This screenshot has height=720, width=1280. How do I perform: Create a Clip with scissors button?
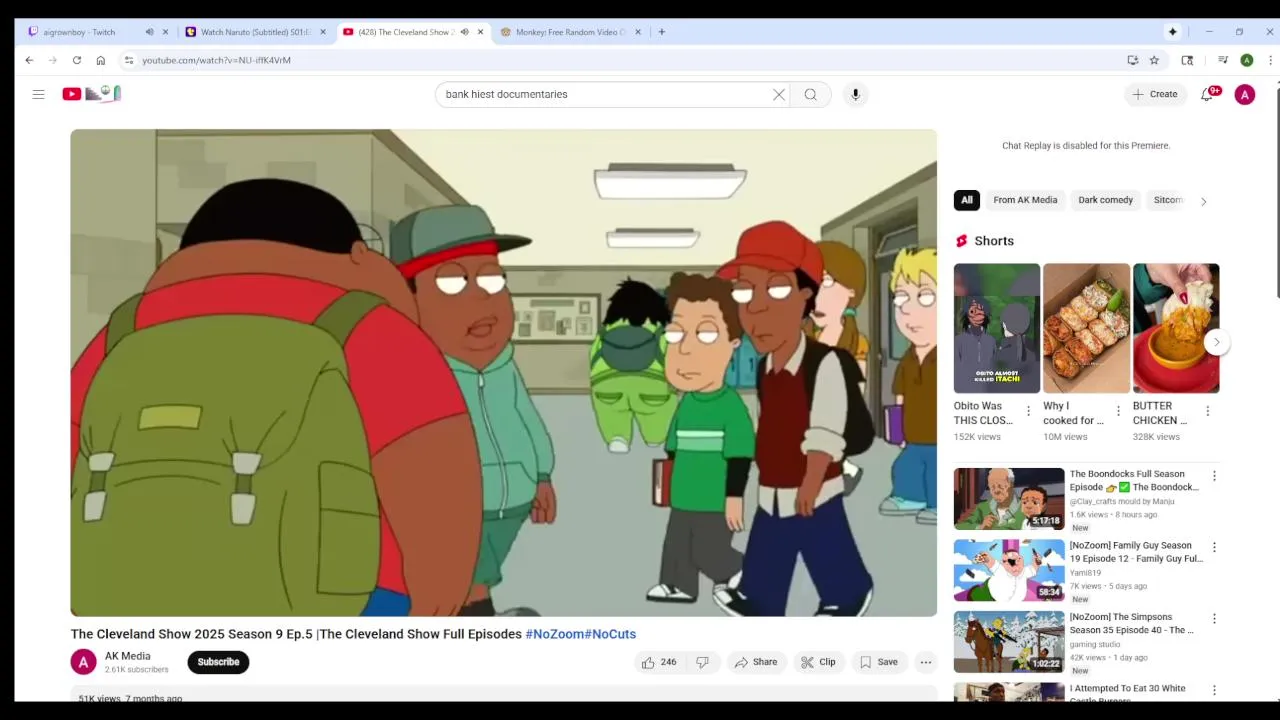point(818,662)
